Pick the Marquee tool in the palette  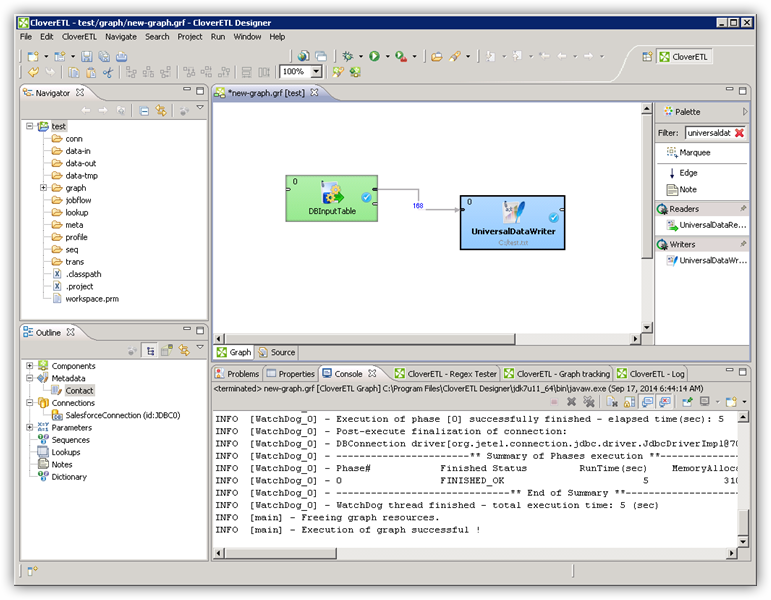pyautogui.click(x=694, y=153)
